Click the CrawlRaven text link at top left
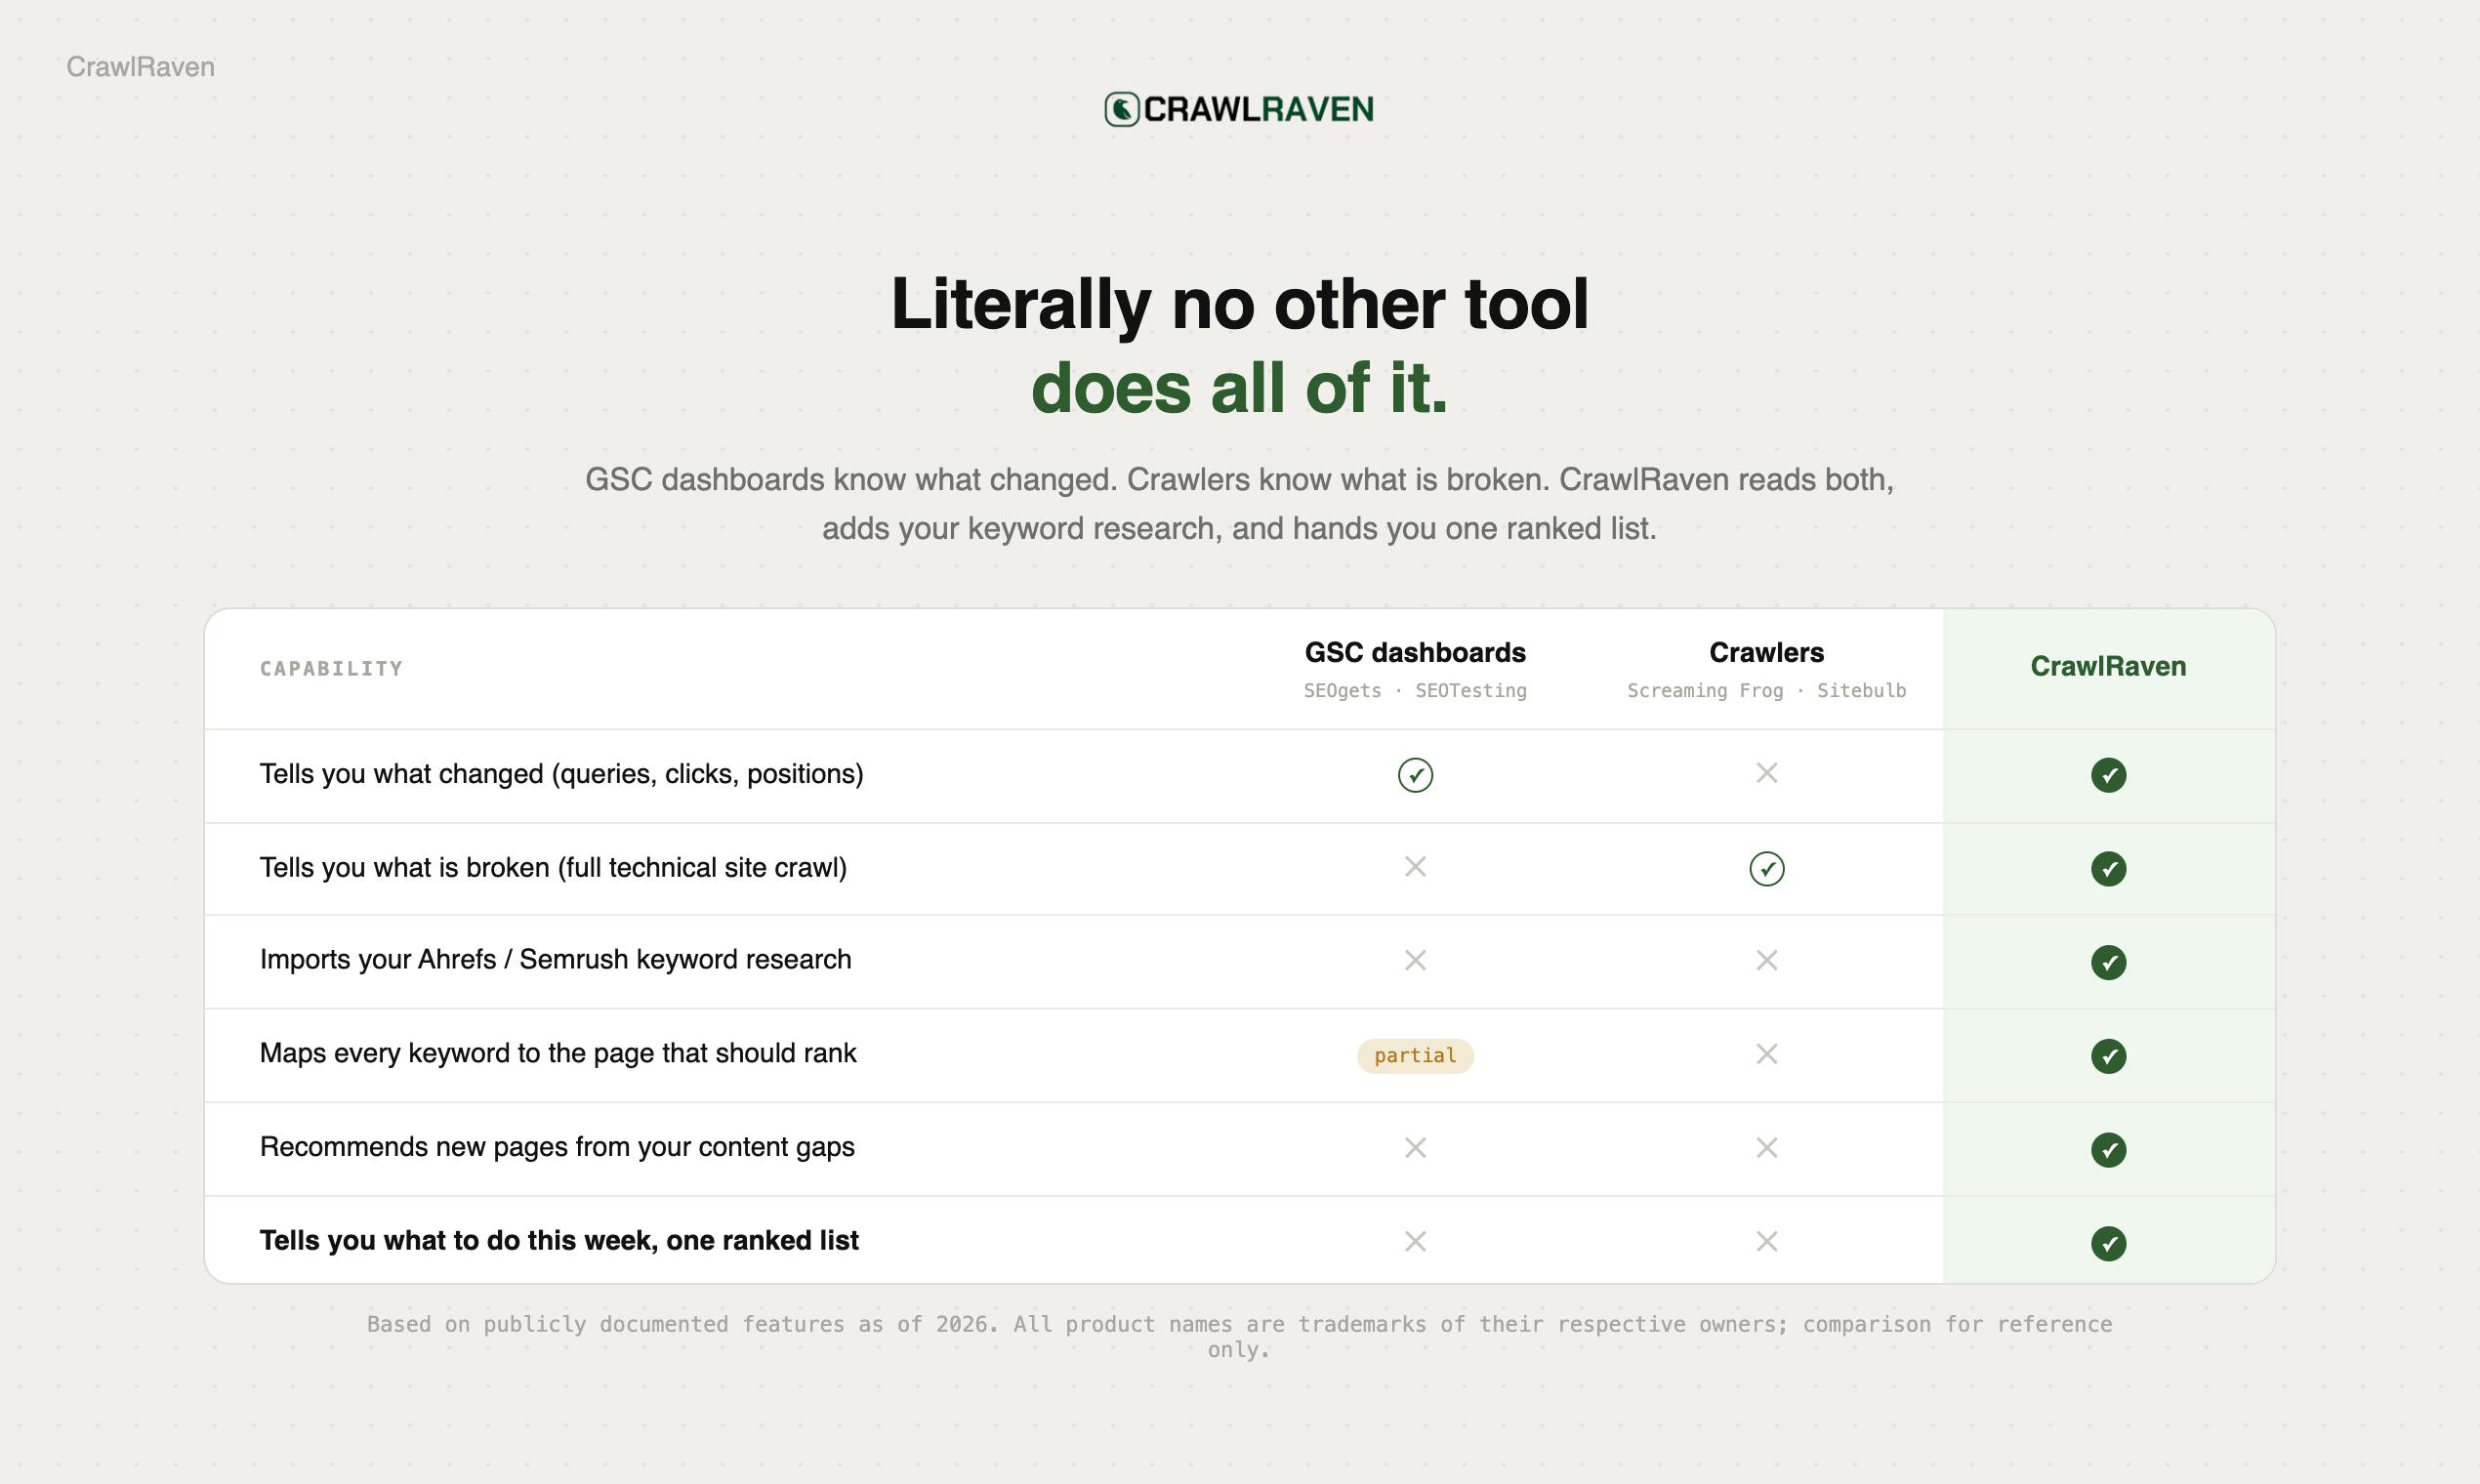2480x1484 pixels. [x=140, y=67]
